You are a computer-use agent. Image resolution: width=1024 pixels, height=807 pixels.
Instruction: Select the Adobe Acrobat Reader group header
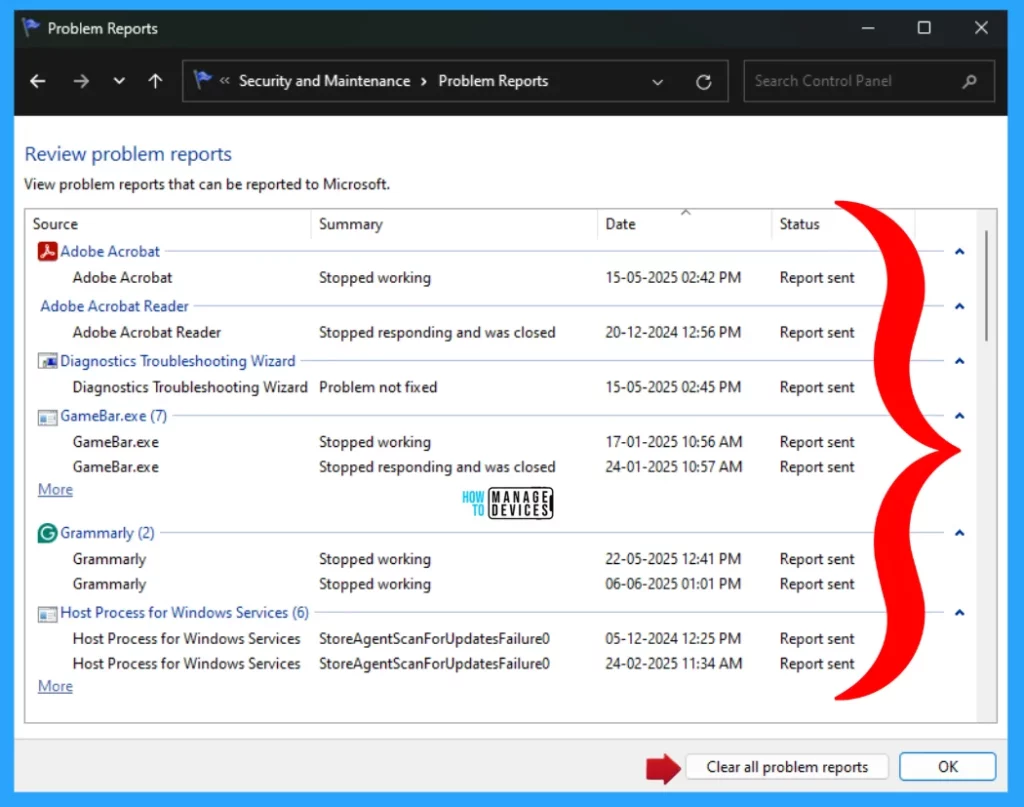114,306
